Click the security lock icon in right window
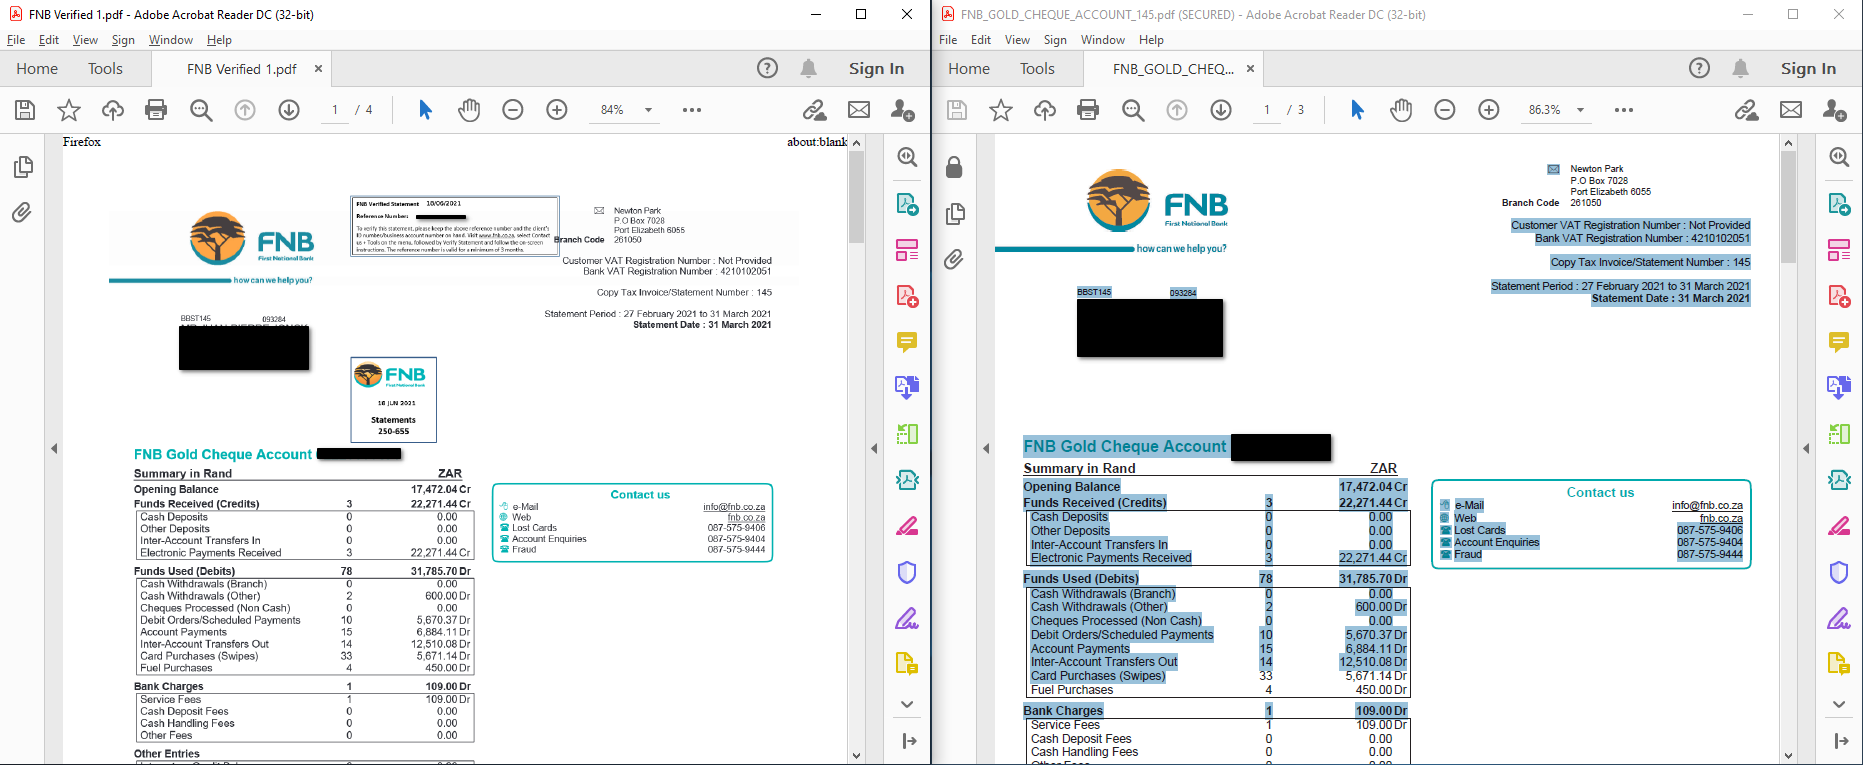Viewport: 1863px width, 765px height. tap(954, 167)
